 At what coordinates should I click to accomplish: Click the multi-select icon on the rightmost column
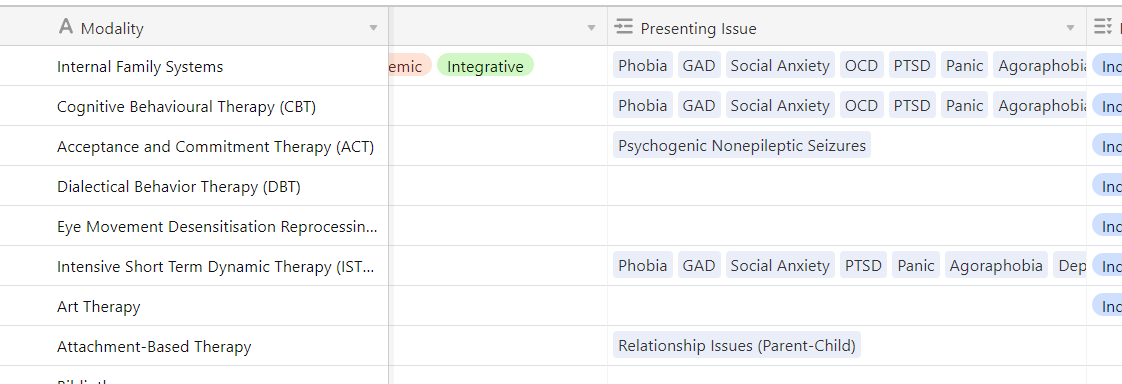[1102, 27]
